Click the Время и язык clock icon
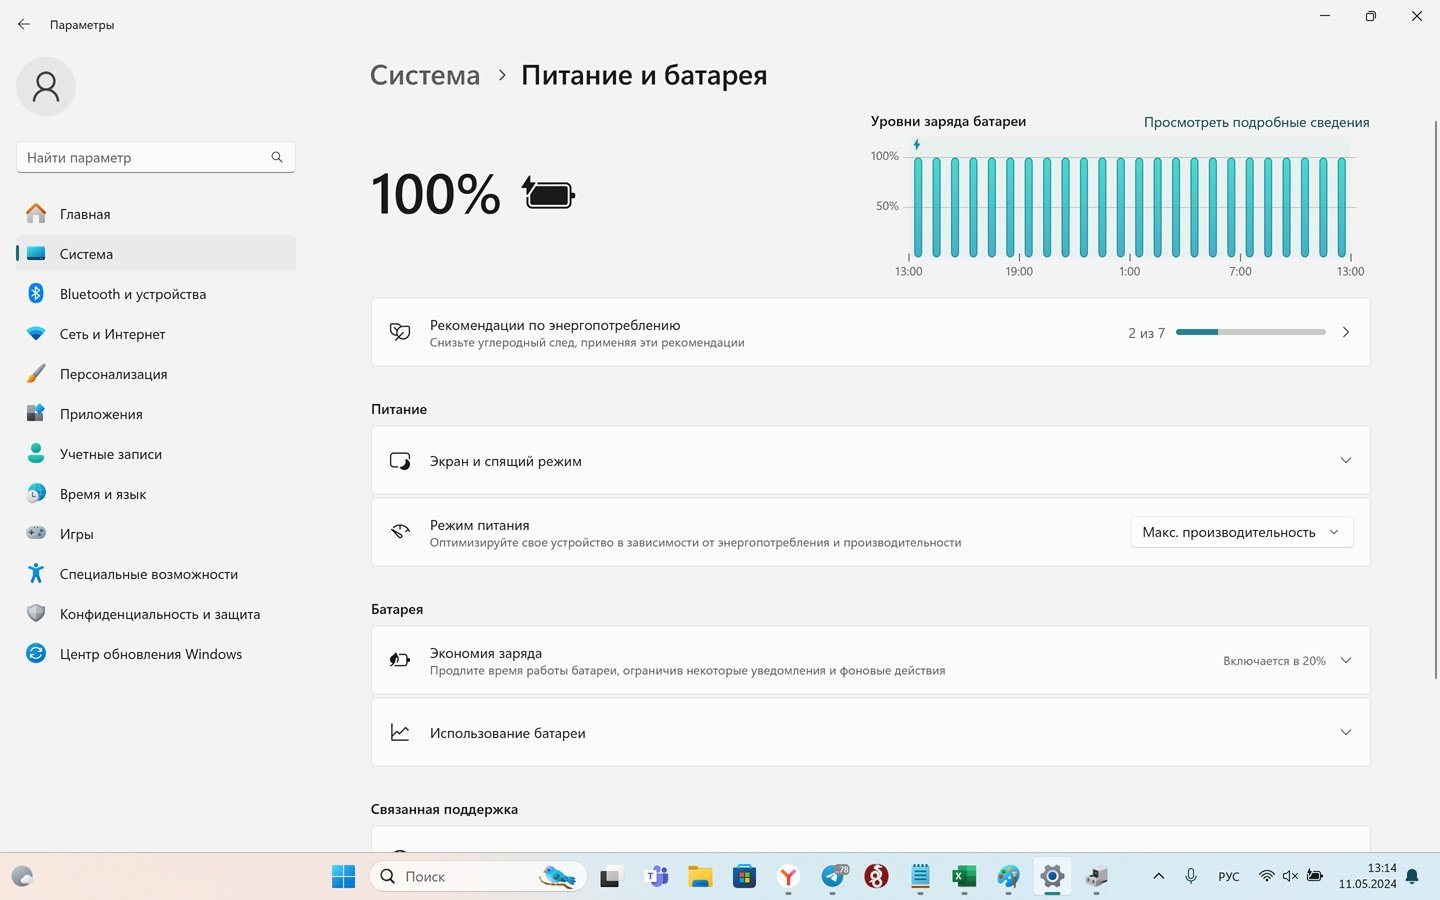 [36, 493]
